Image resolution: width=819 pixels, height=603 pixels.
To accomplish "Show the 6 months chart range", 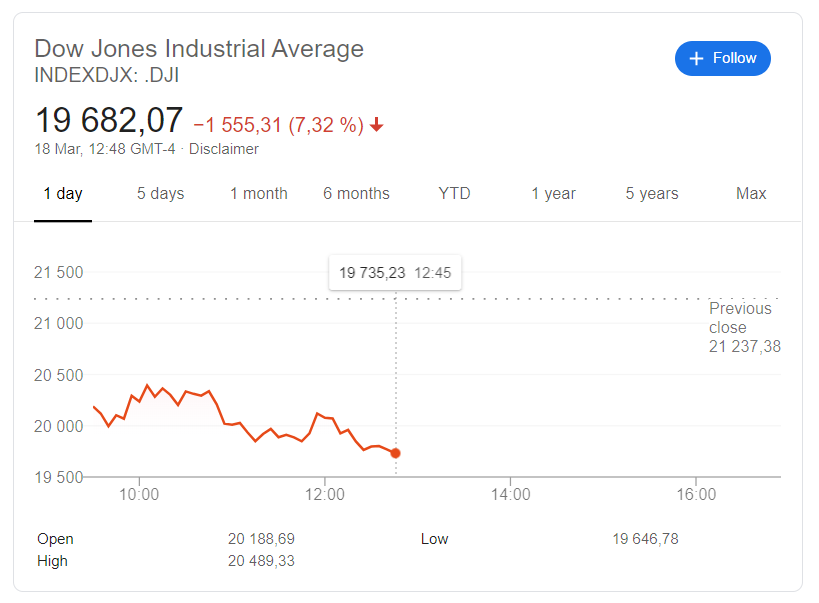I will [x=356, y=194].
